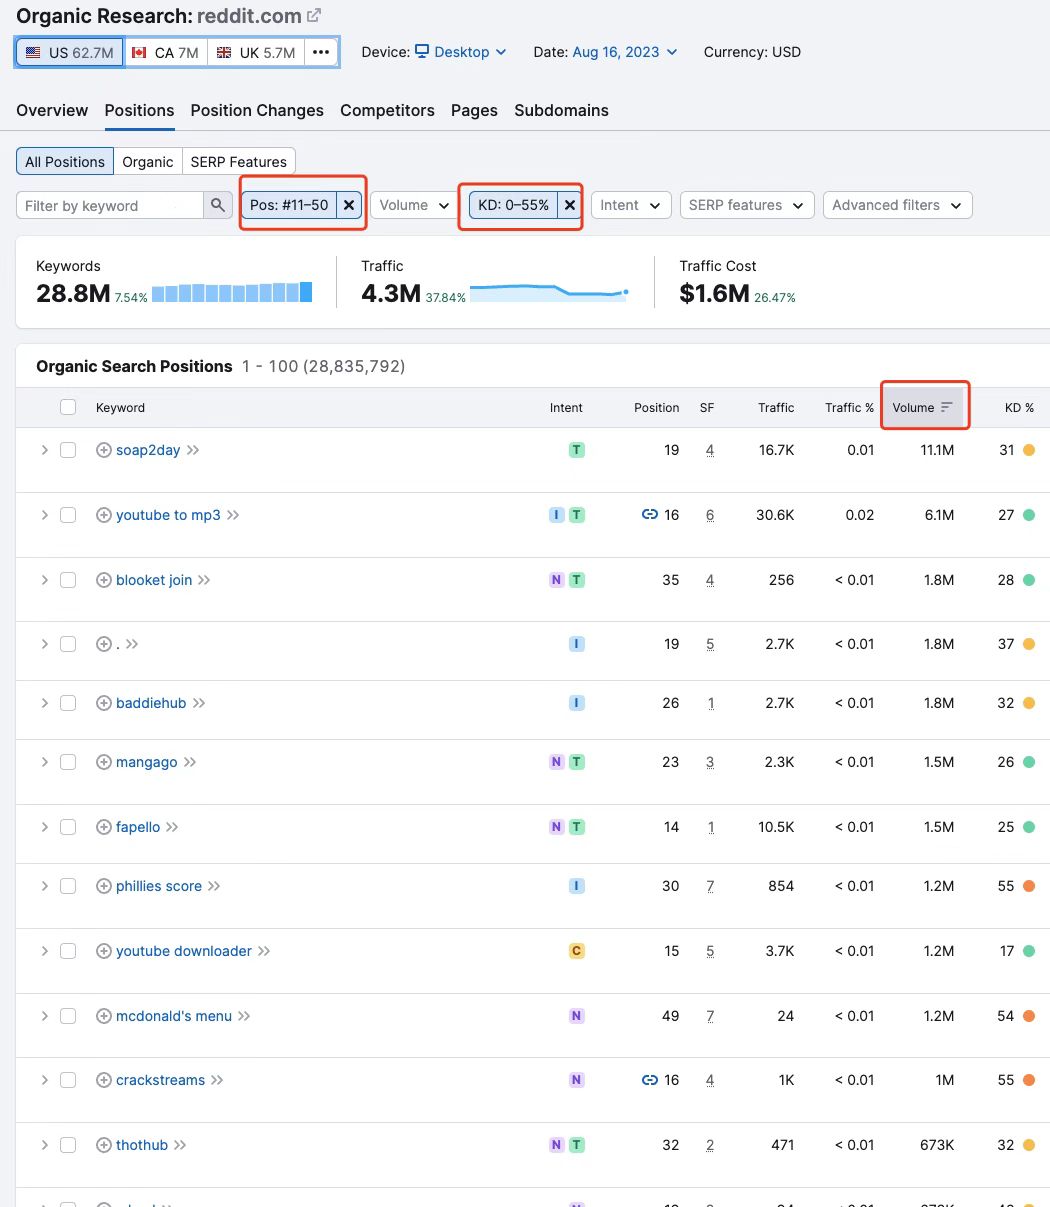The height and width of the screenshot is (1207, 1050).
Task: Check the soap2day row checkbox
Action: 68,450
